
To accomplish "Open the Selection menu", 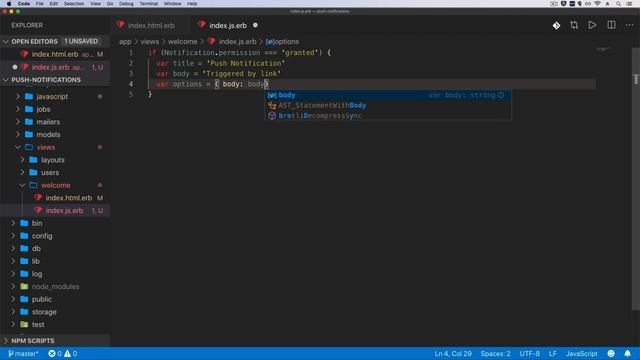I will pos(74,4).
